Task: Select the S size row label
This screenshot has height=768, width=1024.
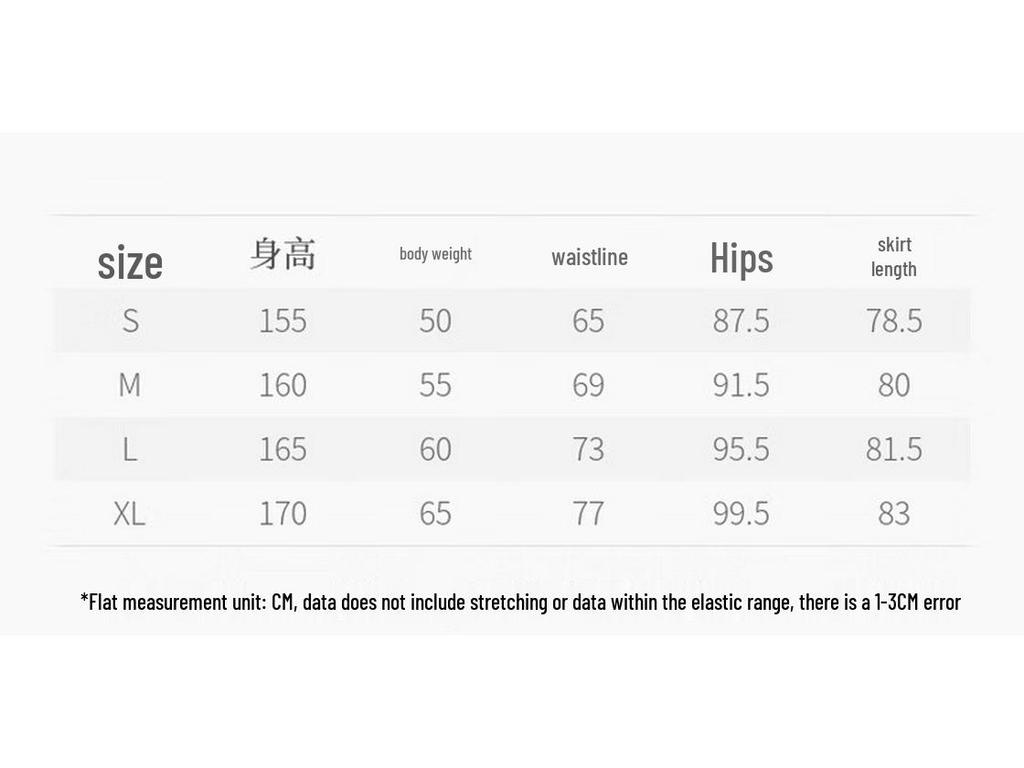Action: pyautogui.click(x=131, y=321)
